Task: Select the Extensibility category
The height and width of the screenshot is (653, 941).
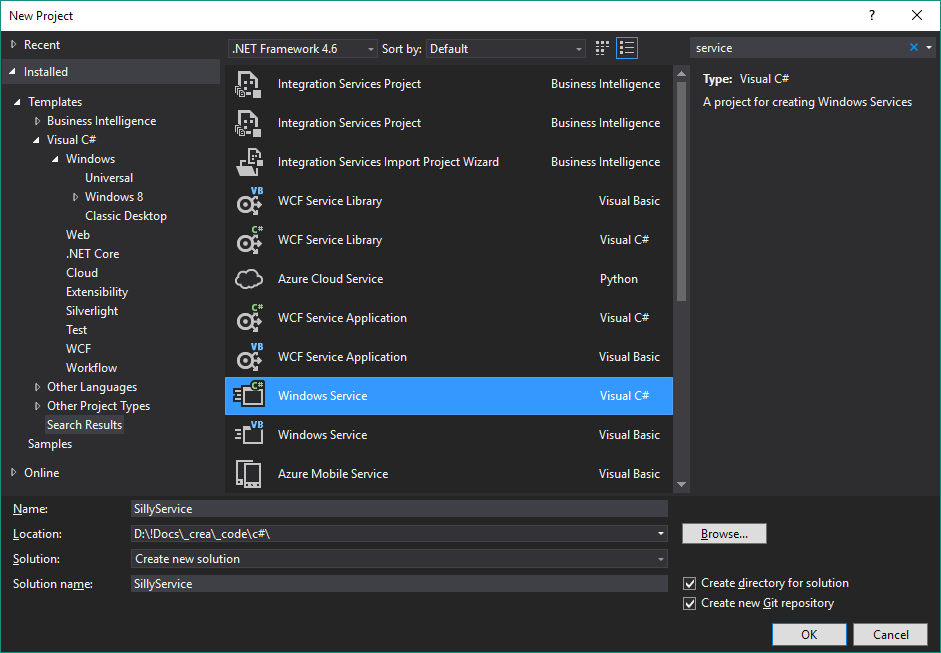Action: tap(97, 292)
